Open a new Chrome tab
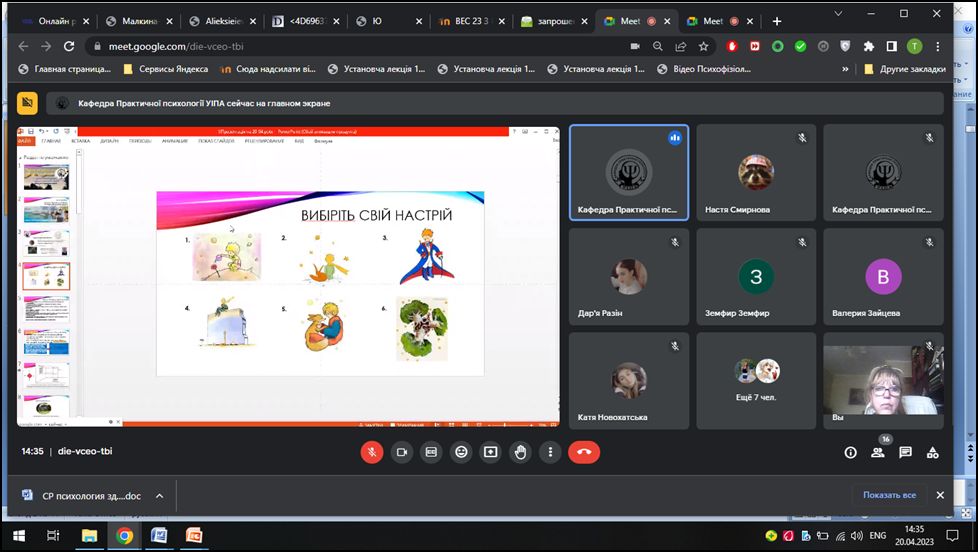978x552 pixels. [x=777, y=21]
